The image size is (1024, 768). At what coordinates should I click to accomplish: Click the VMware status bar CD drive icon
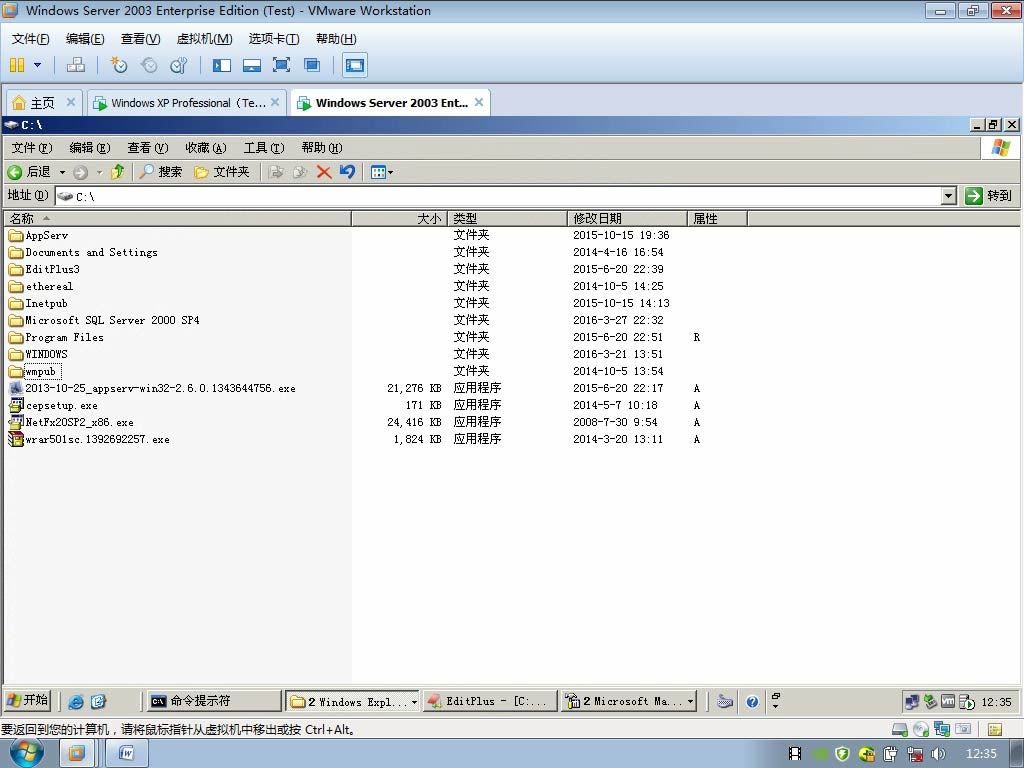point(921,729)
